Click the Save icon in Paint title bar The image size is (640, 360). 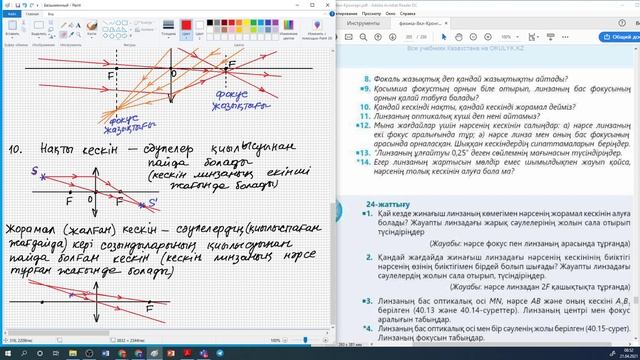[18, 5]
